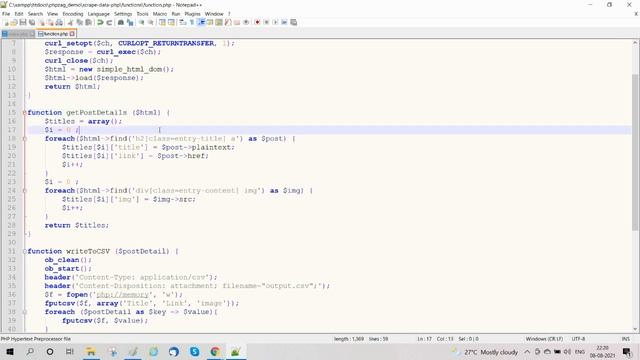Click the Stop recording macro icon
This screenshot has width=640, height=360.
pos(266,22)
